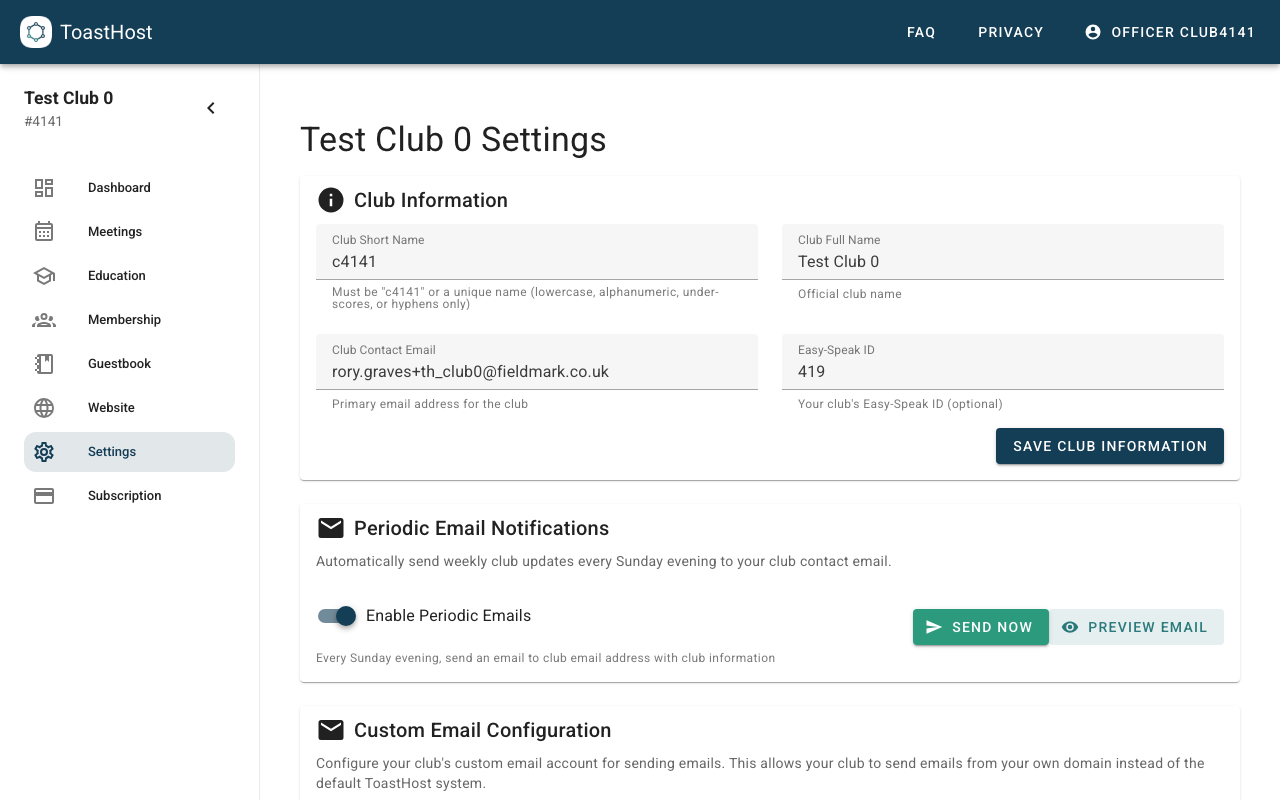
Task: Open the Officer Club4141 account menu
Action: [x=1169, y=32]
